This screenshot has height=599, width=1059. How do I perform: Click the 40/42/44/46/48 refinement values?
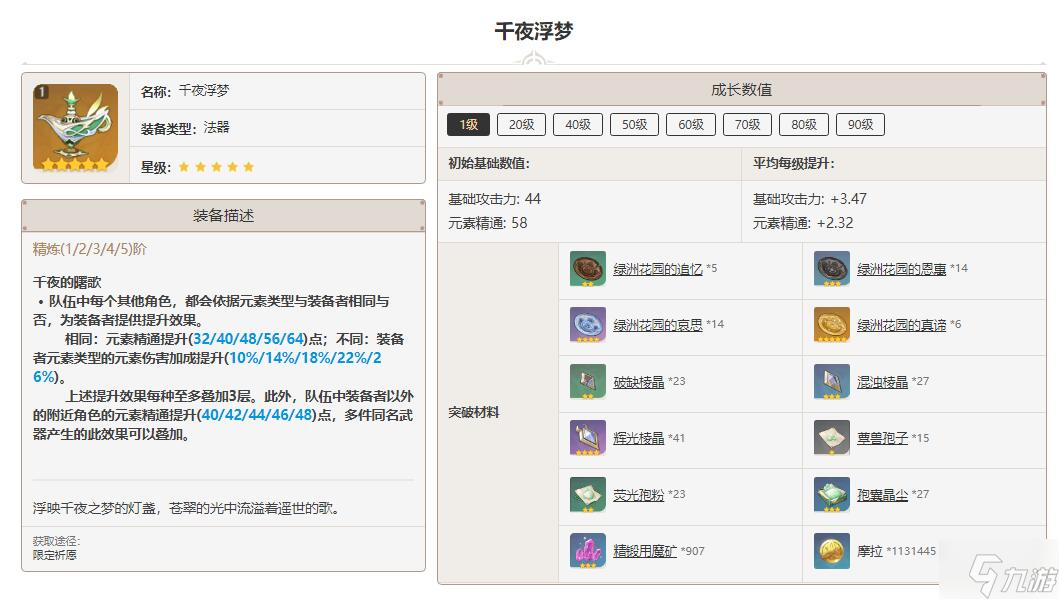click(x=257, y=414)
